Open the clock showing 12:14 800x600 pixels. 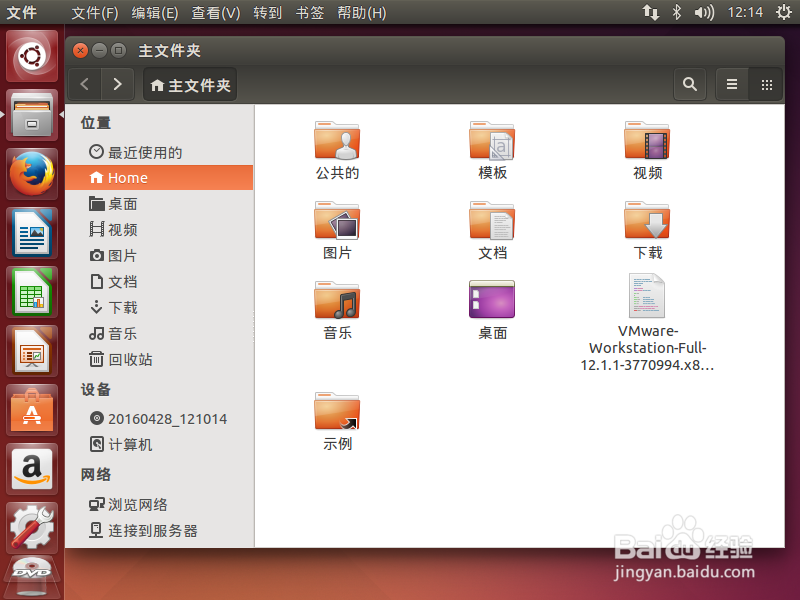click(744, 13)
